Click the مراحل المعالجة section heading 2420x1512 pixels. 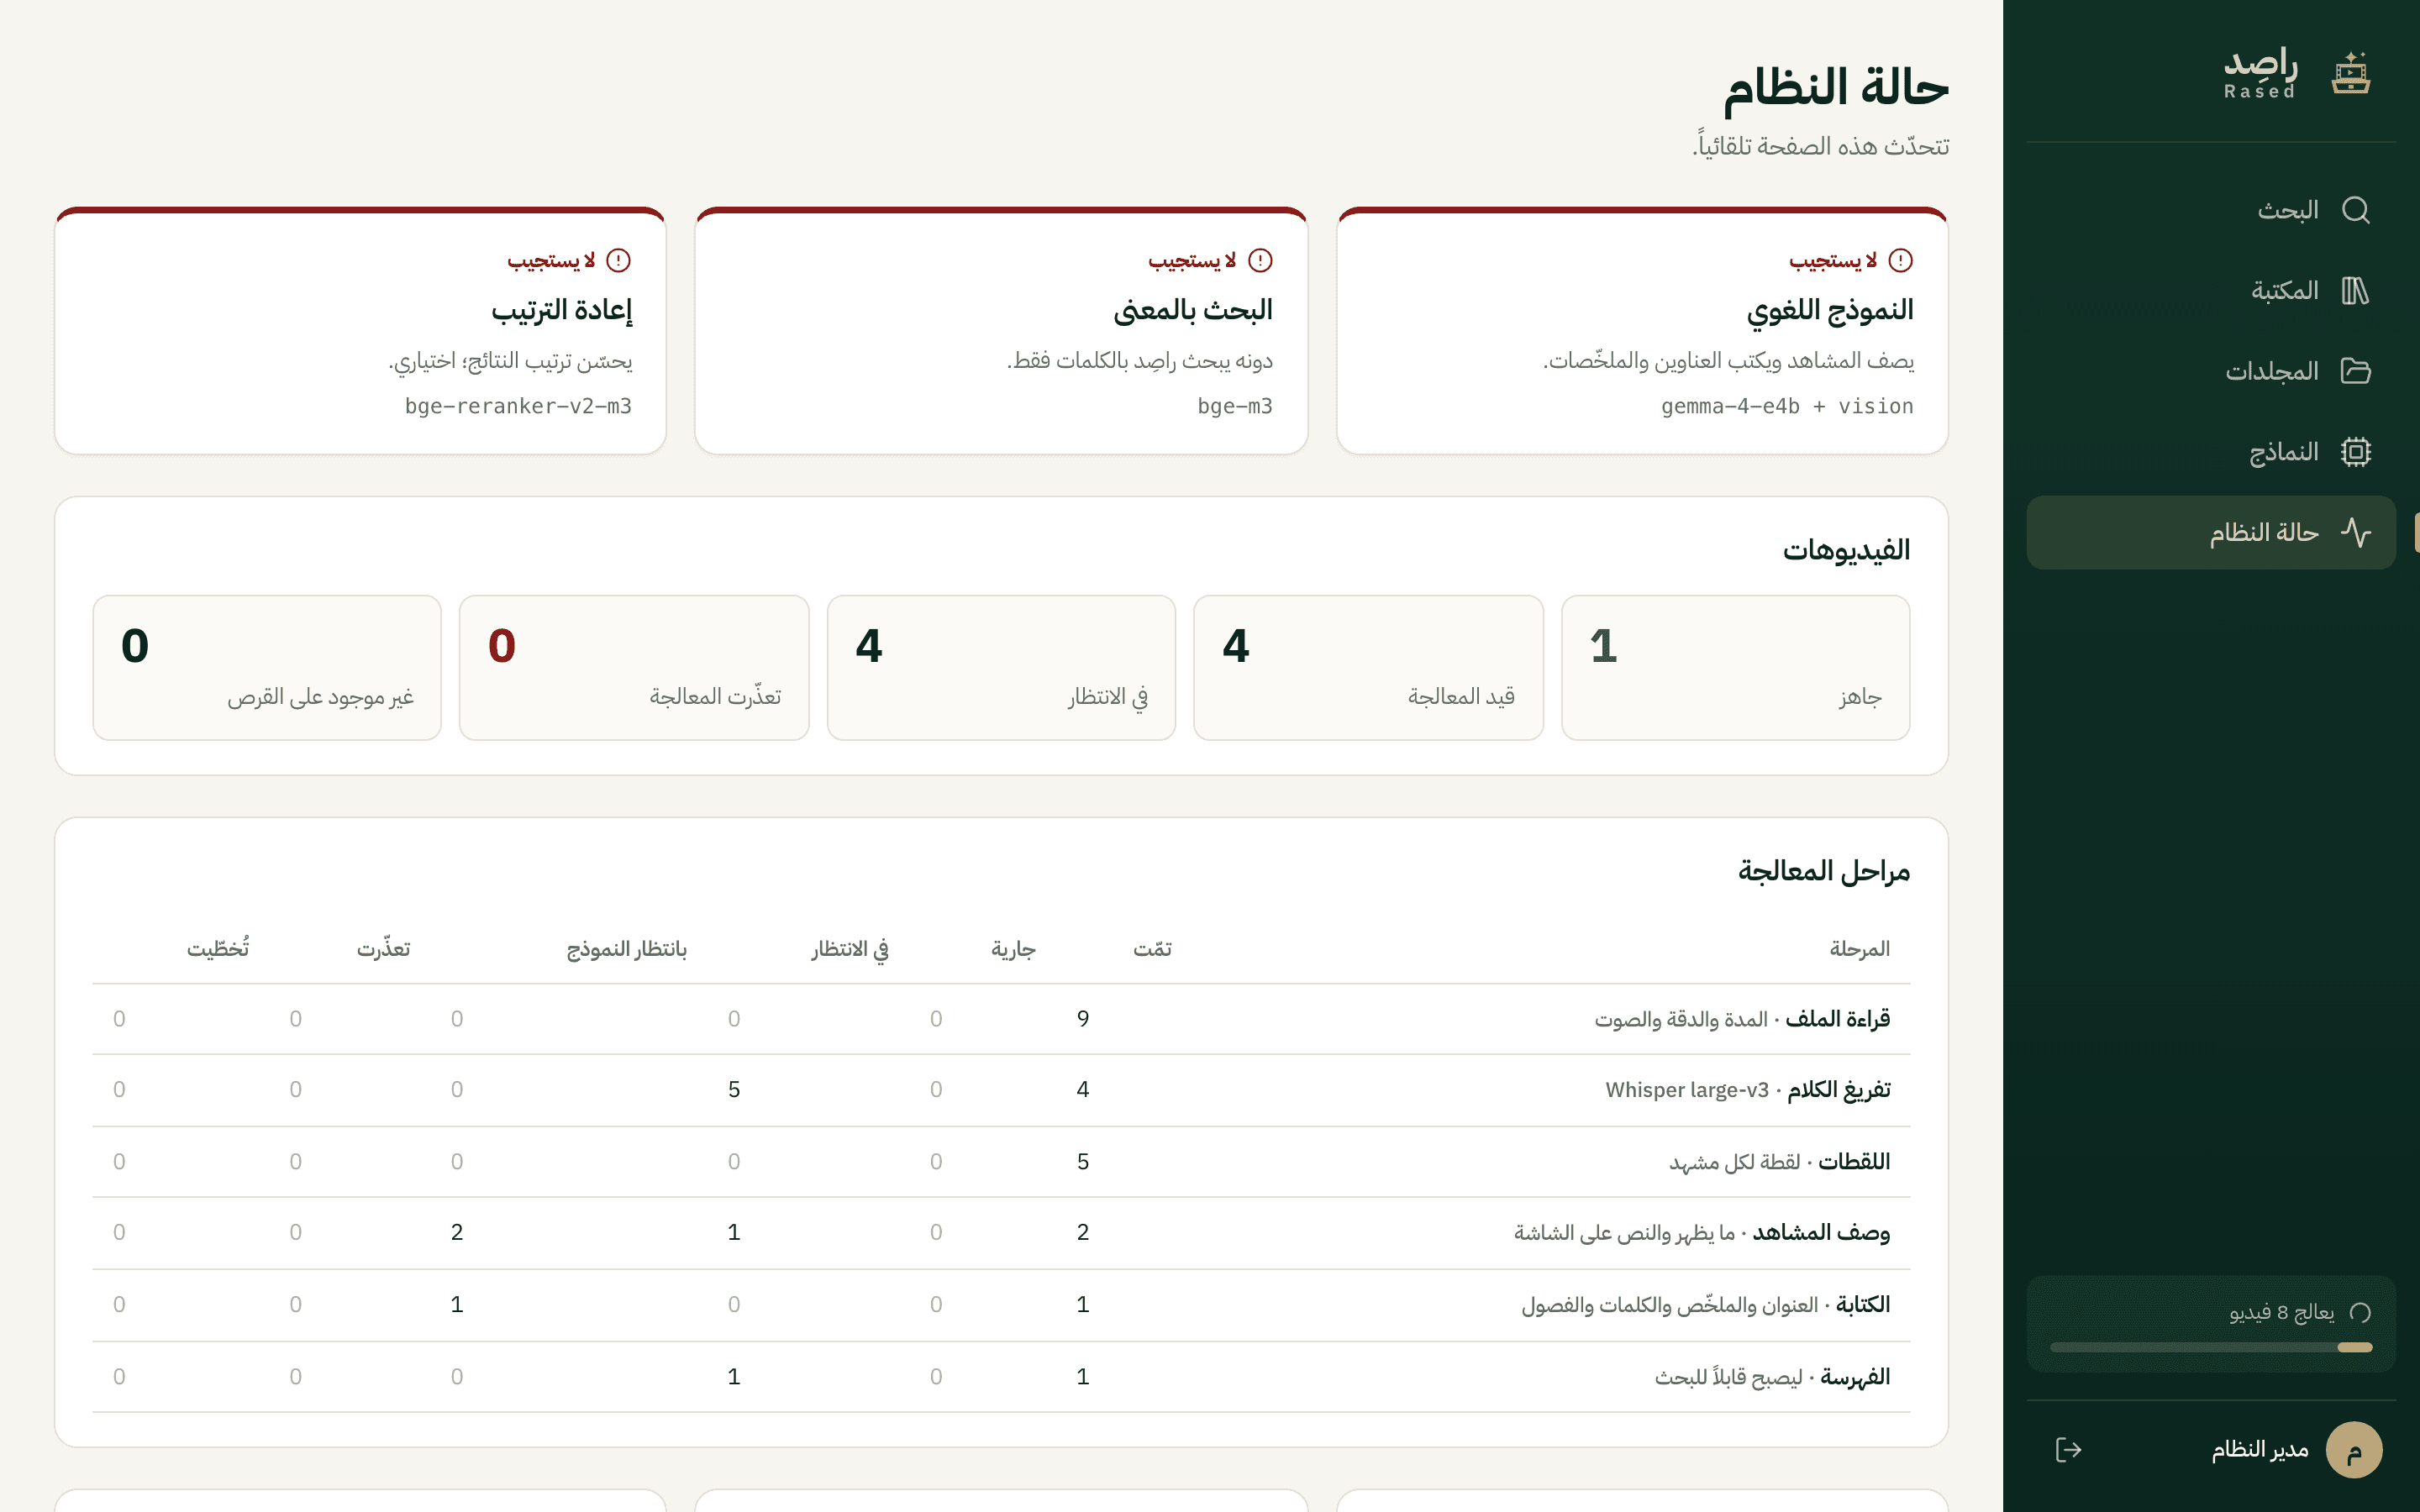click(x=1824, y=872)
